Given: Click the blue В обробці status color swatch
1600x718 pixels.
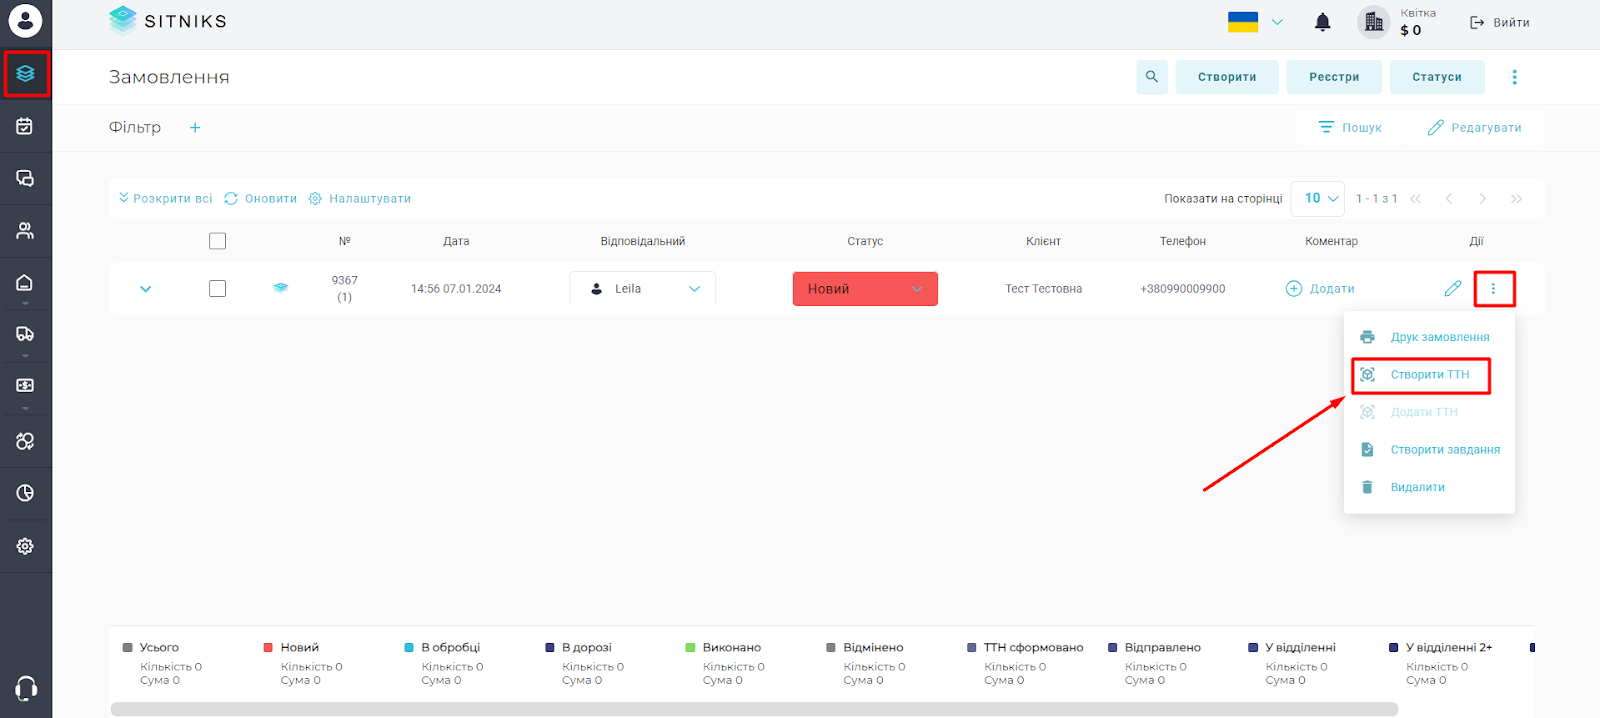Looking at the screenshot, I should (409, 648).
